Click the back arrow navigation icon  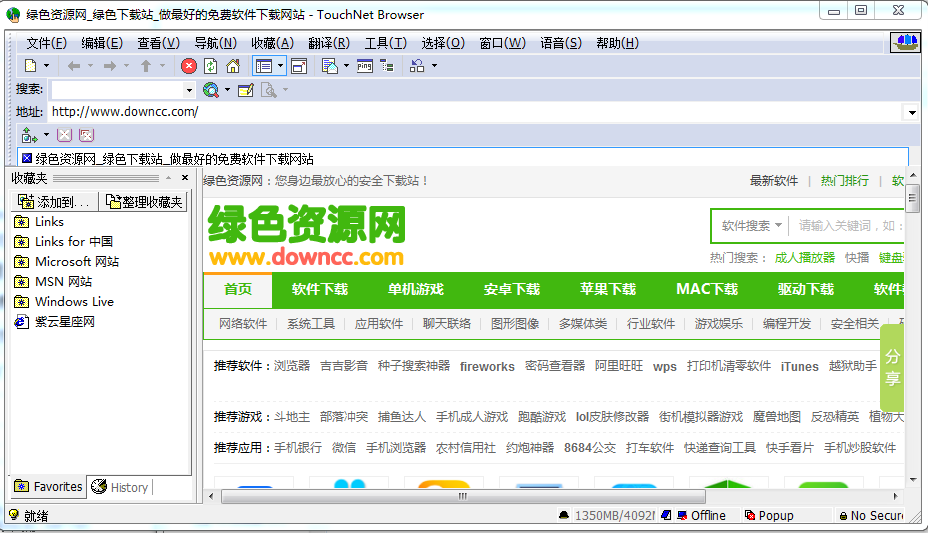(x=74, y=66)
